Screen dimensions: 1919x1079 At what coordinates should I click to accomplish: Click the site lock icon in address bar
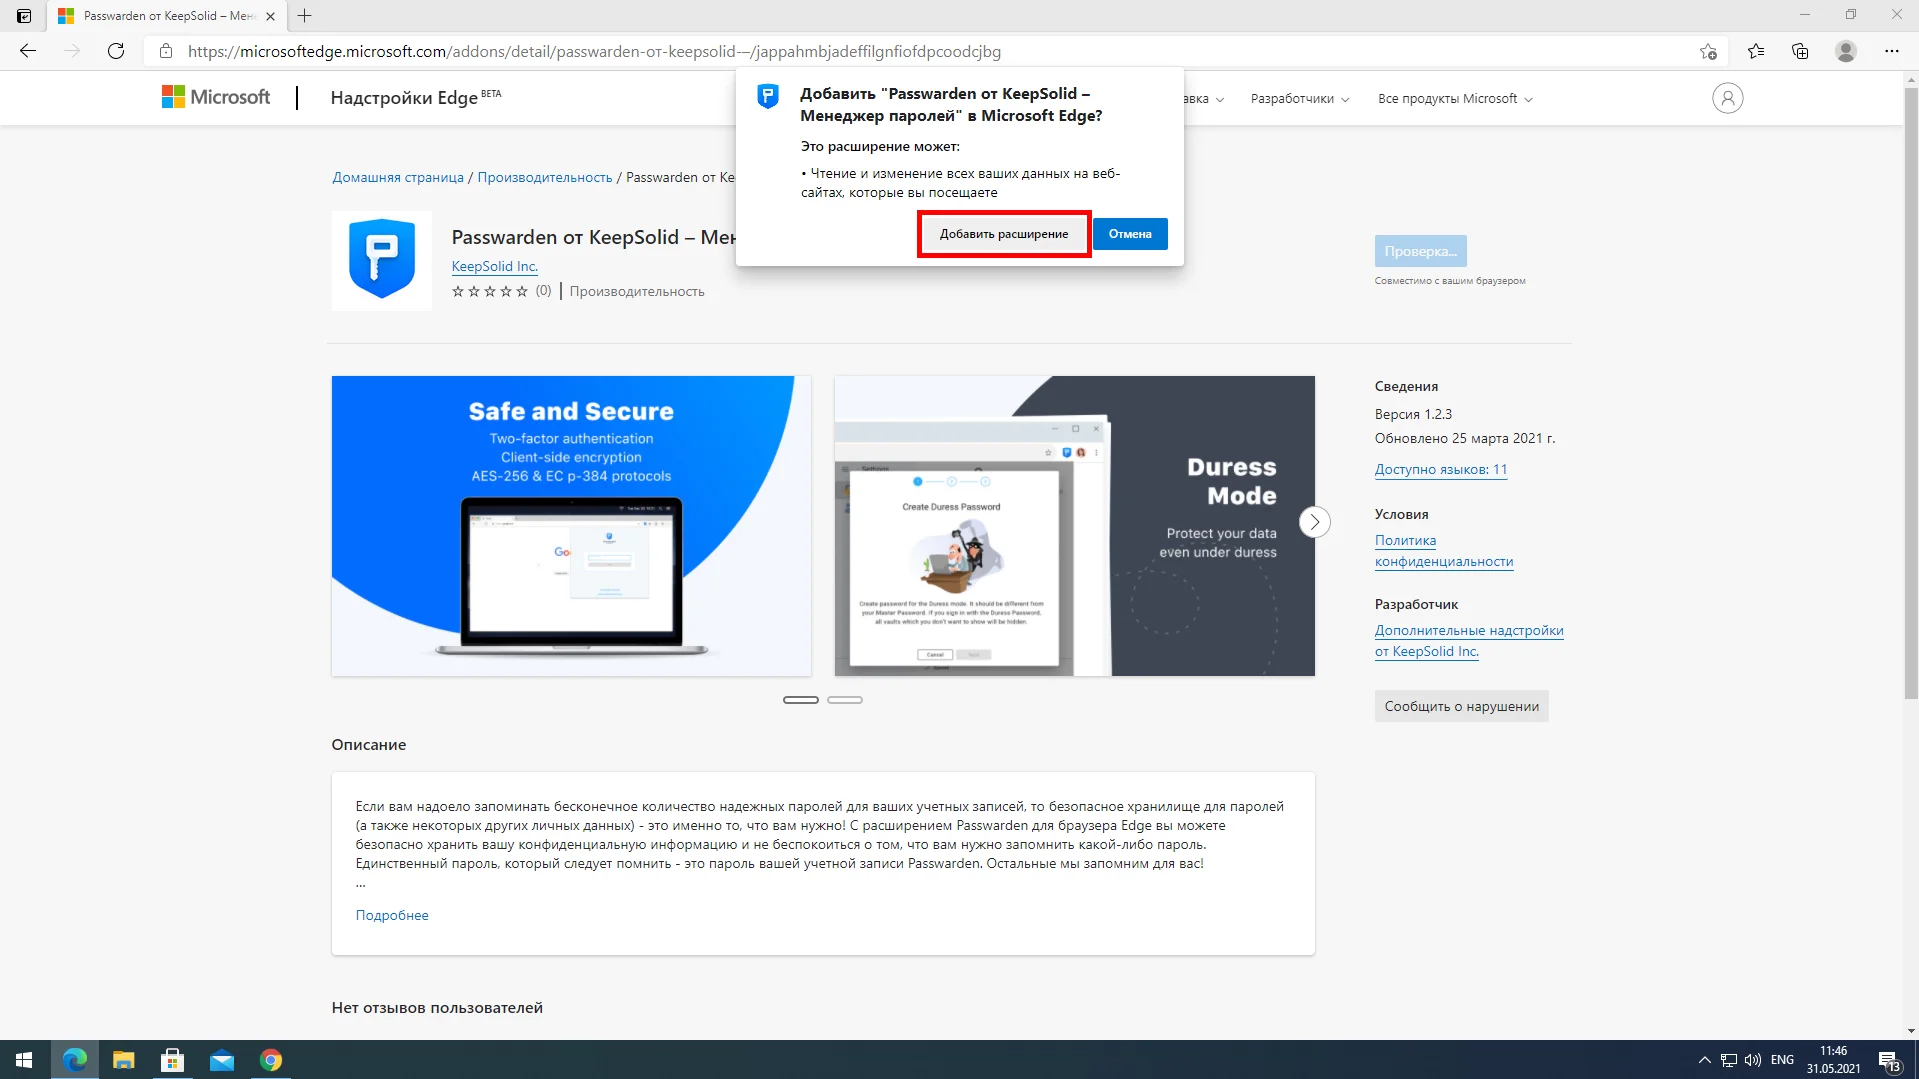coord(166,51)
